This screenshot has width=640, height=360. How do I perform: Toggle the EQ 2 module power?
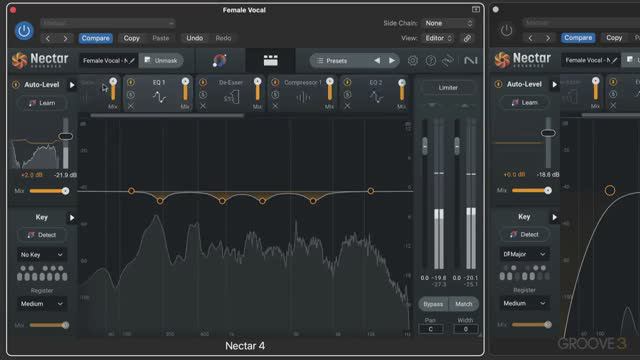[x=347, y=82]
